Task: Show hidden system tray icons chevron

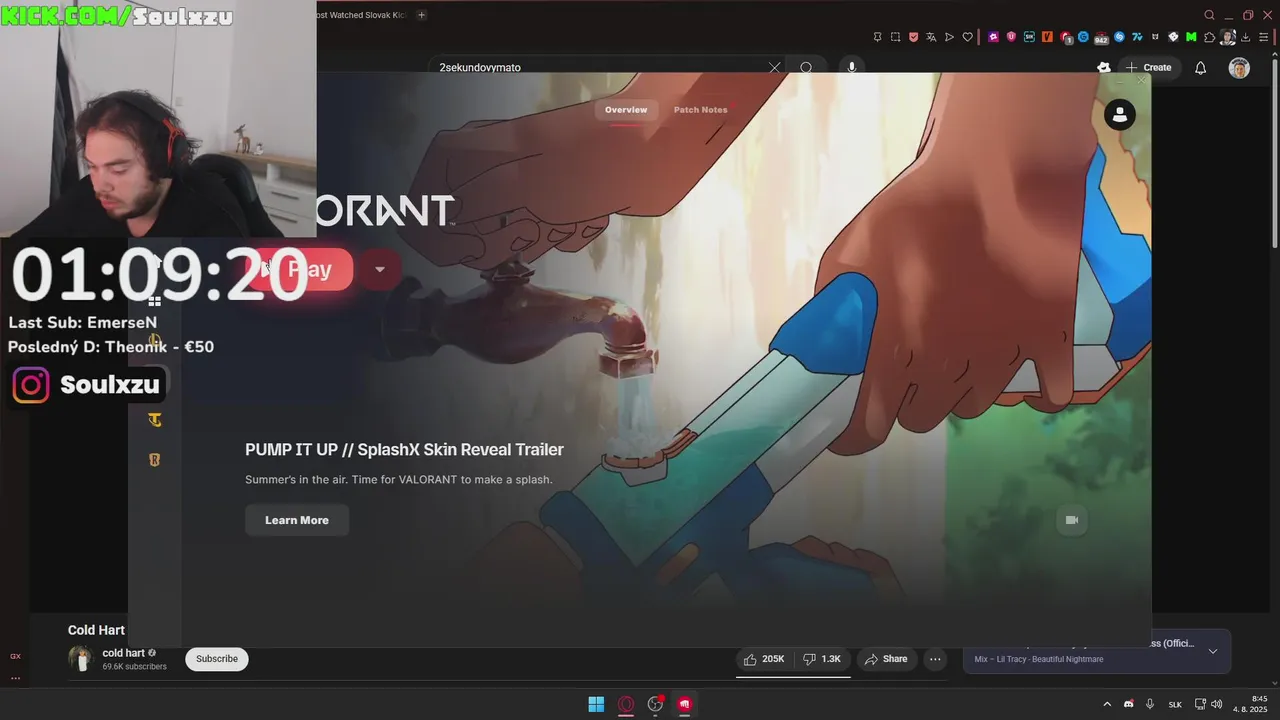Action: click(x=1107, y=704)
